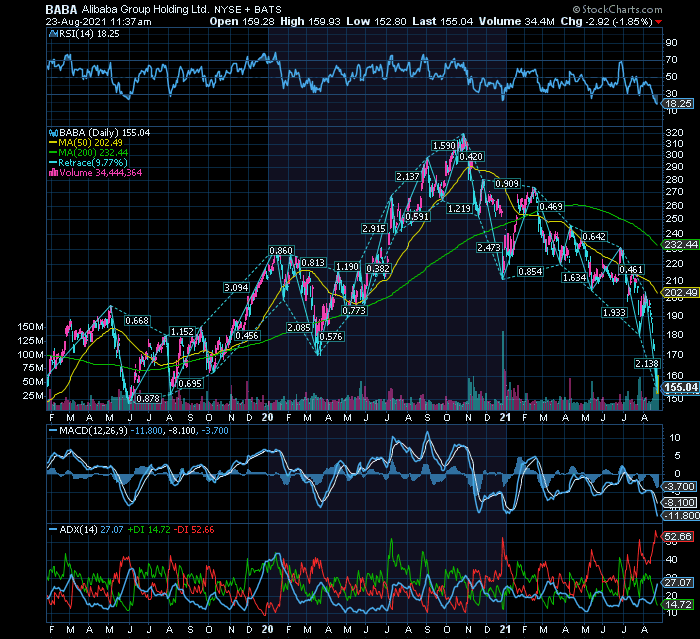Click the 0.854 retracement label
Viewport: 700px width, 639px height.
[530, 271]
